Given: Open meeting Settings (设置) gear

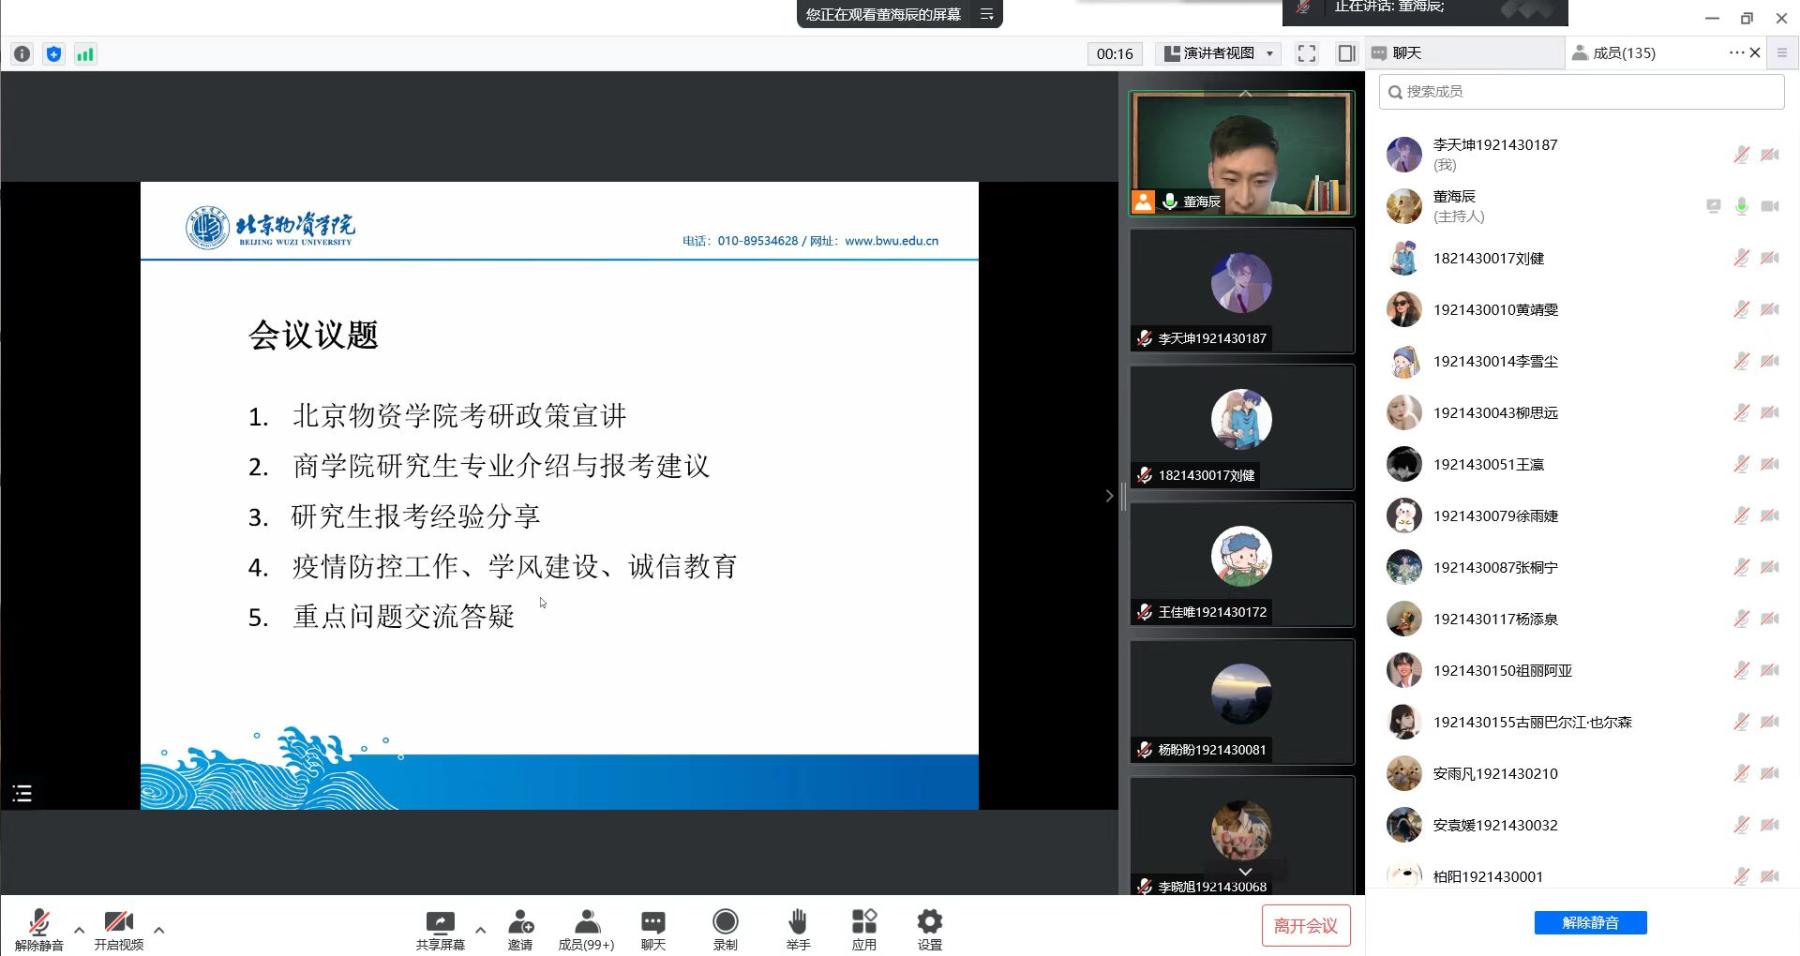Looking at the screenshot, I should pos(929,923).
